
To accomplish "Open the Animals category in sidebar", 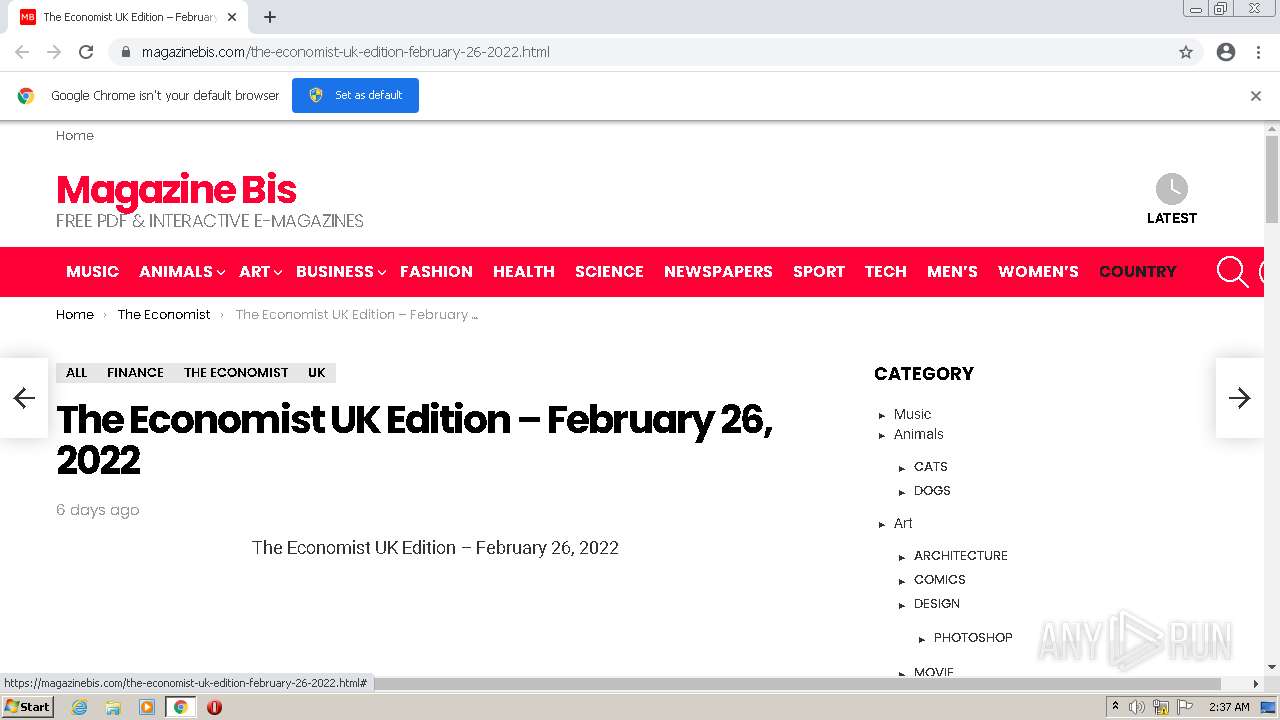I will [919, 434].
